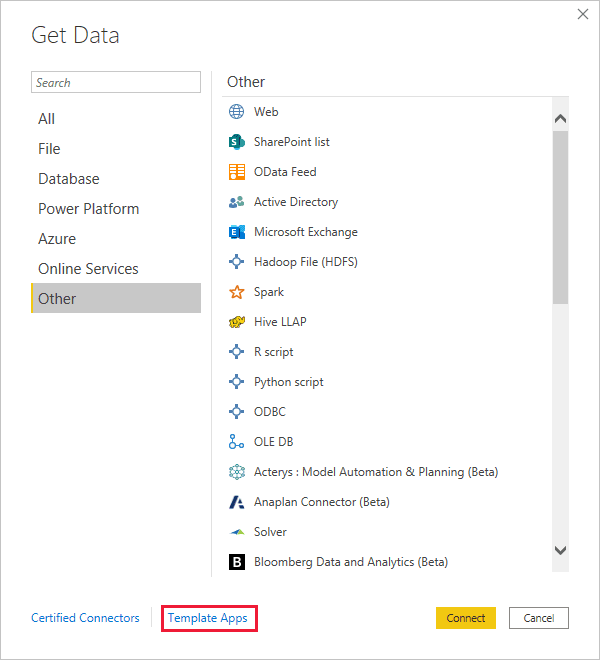Click the Anaplan Connector icon
The width and height of the screenshot is (600, 660).
[x=237, y=502]
